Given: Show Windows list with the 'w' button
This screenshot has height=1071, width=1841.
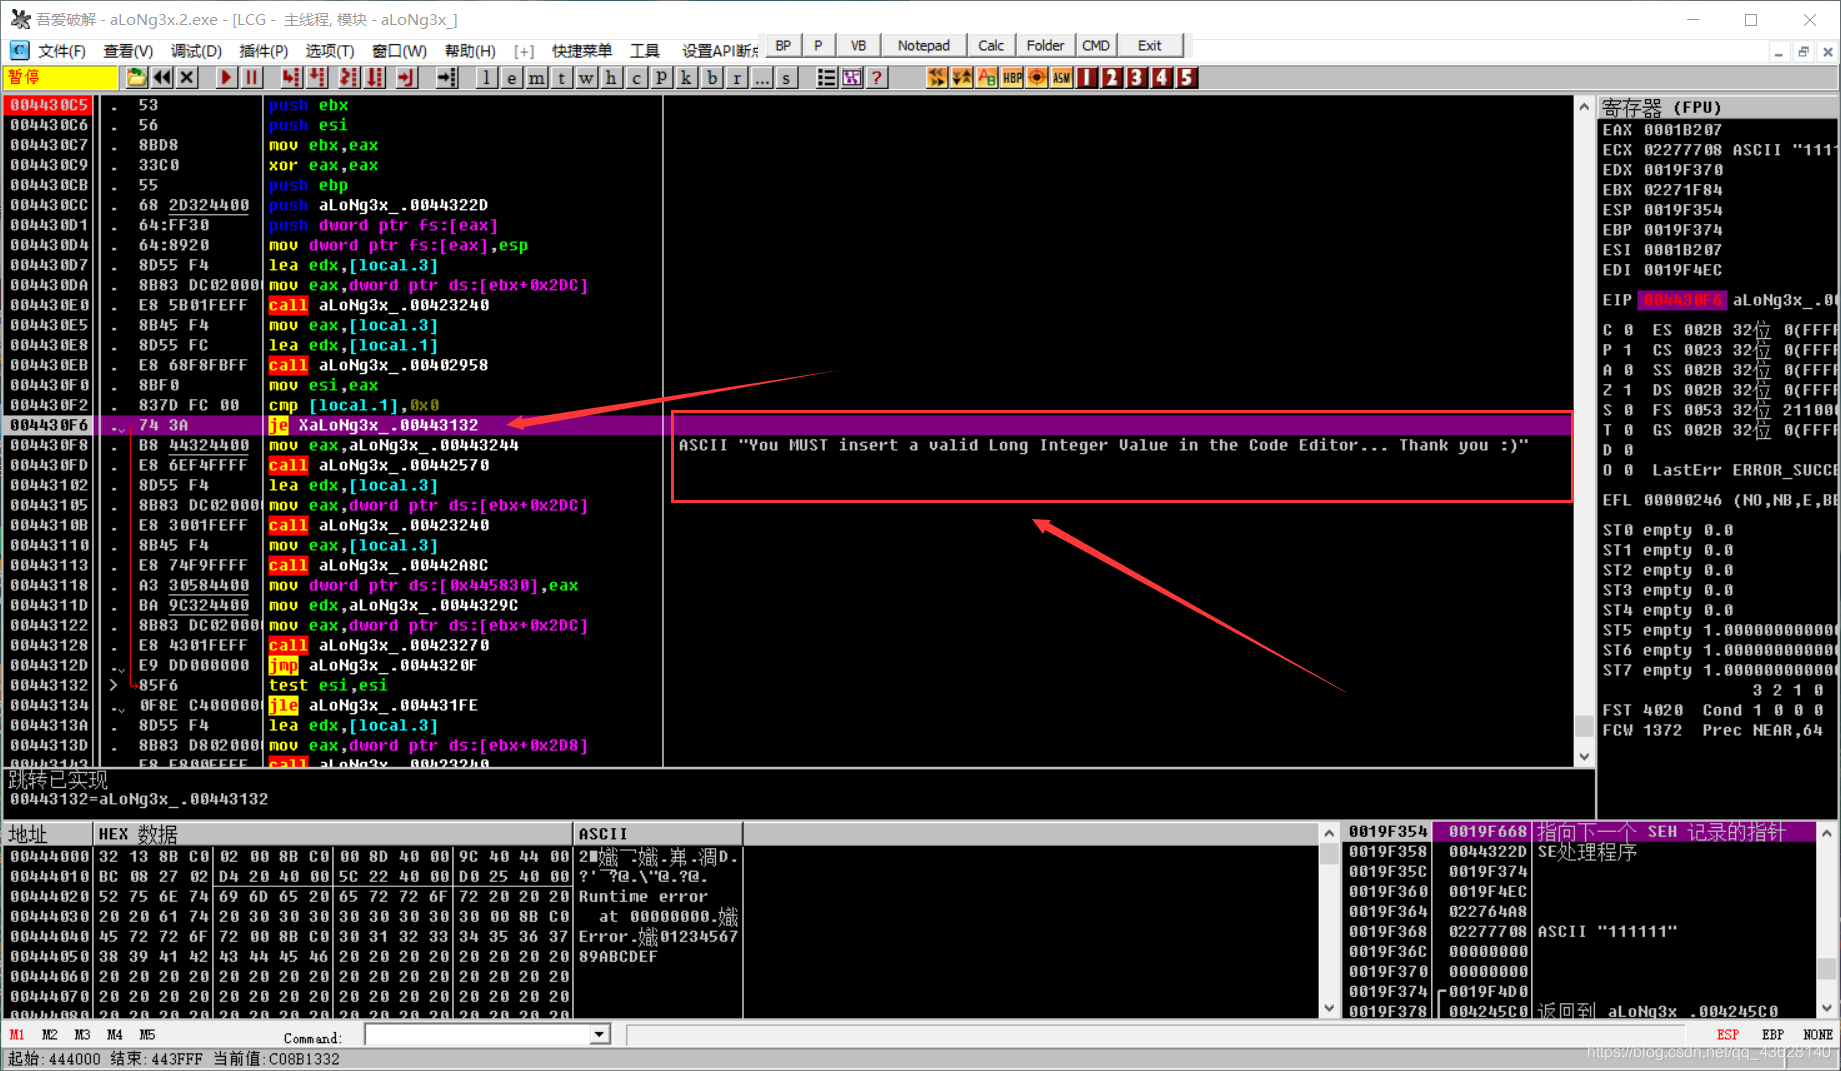Looking at the screenshot, I should [x=586, y=77].
